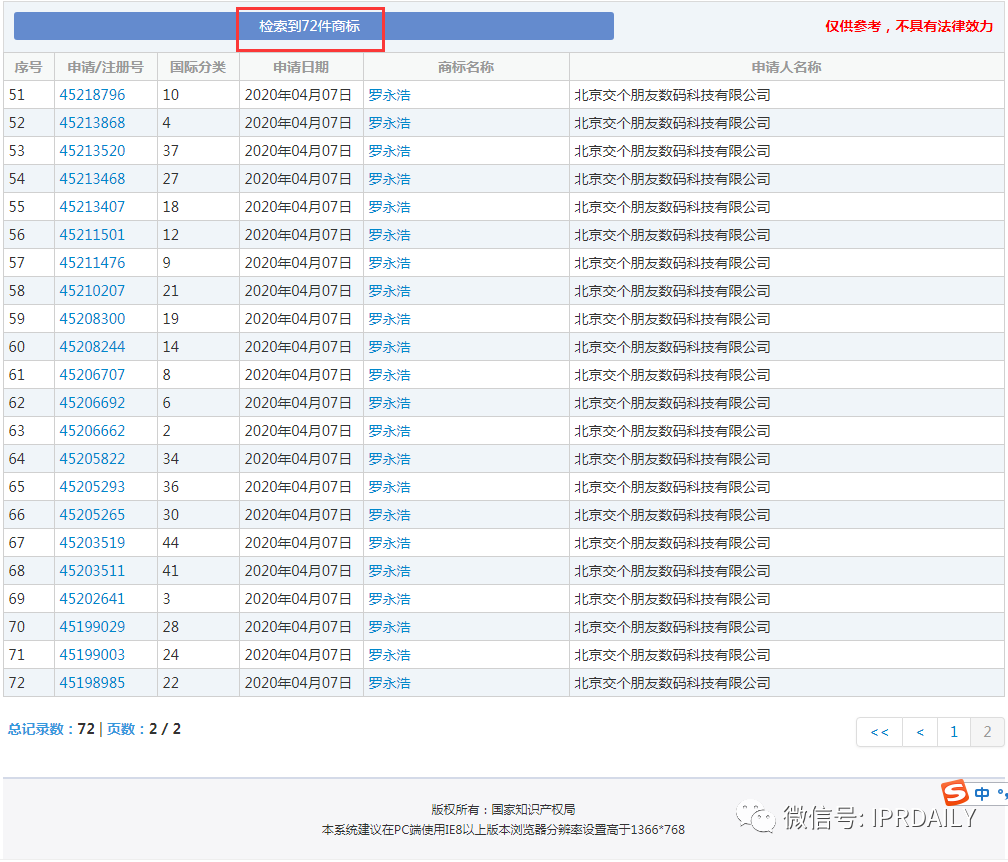
Task: Click the 申请/注册号 column header
Action: [106, 67]
